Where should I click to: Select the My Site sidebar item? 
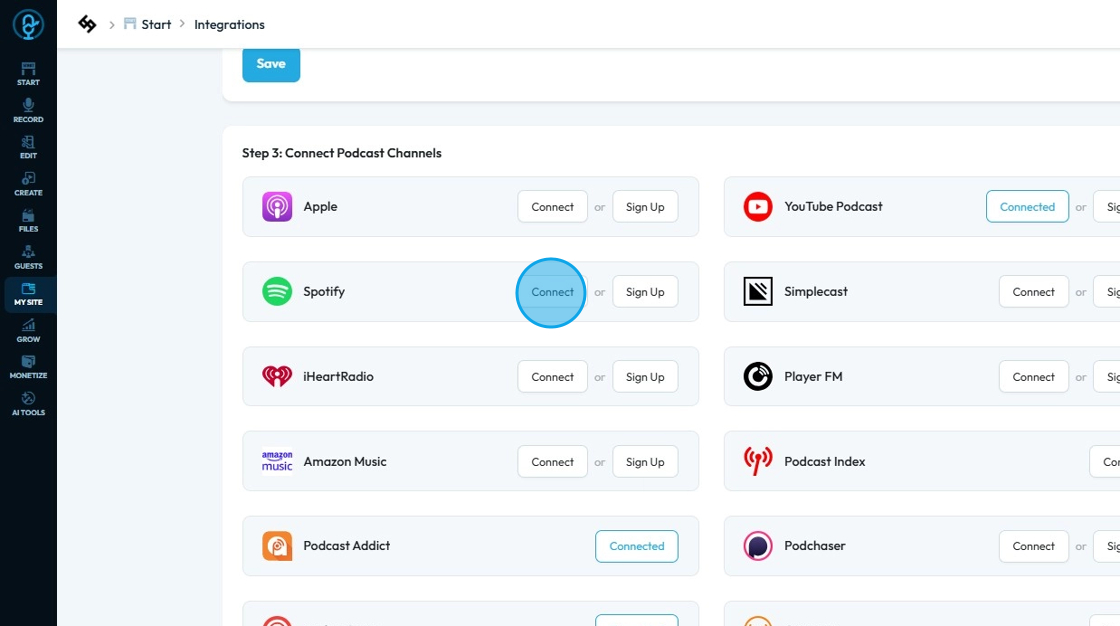pos(28,294)
